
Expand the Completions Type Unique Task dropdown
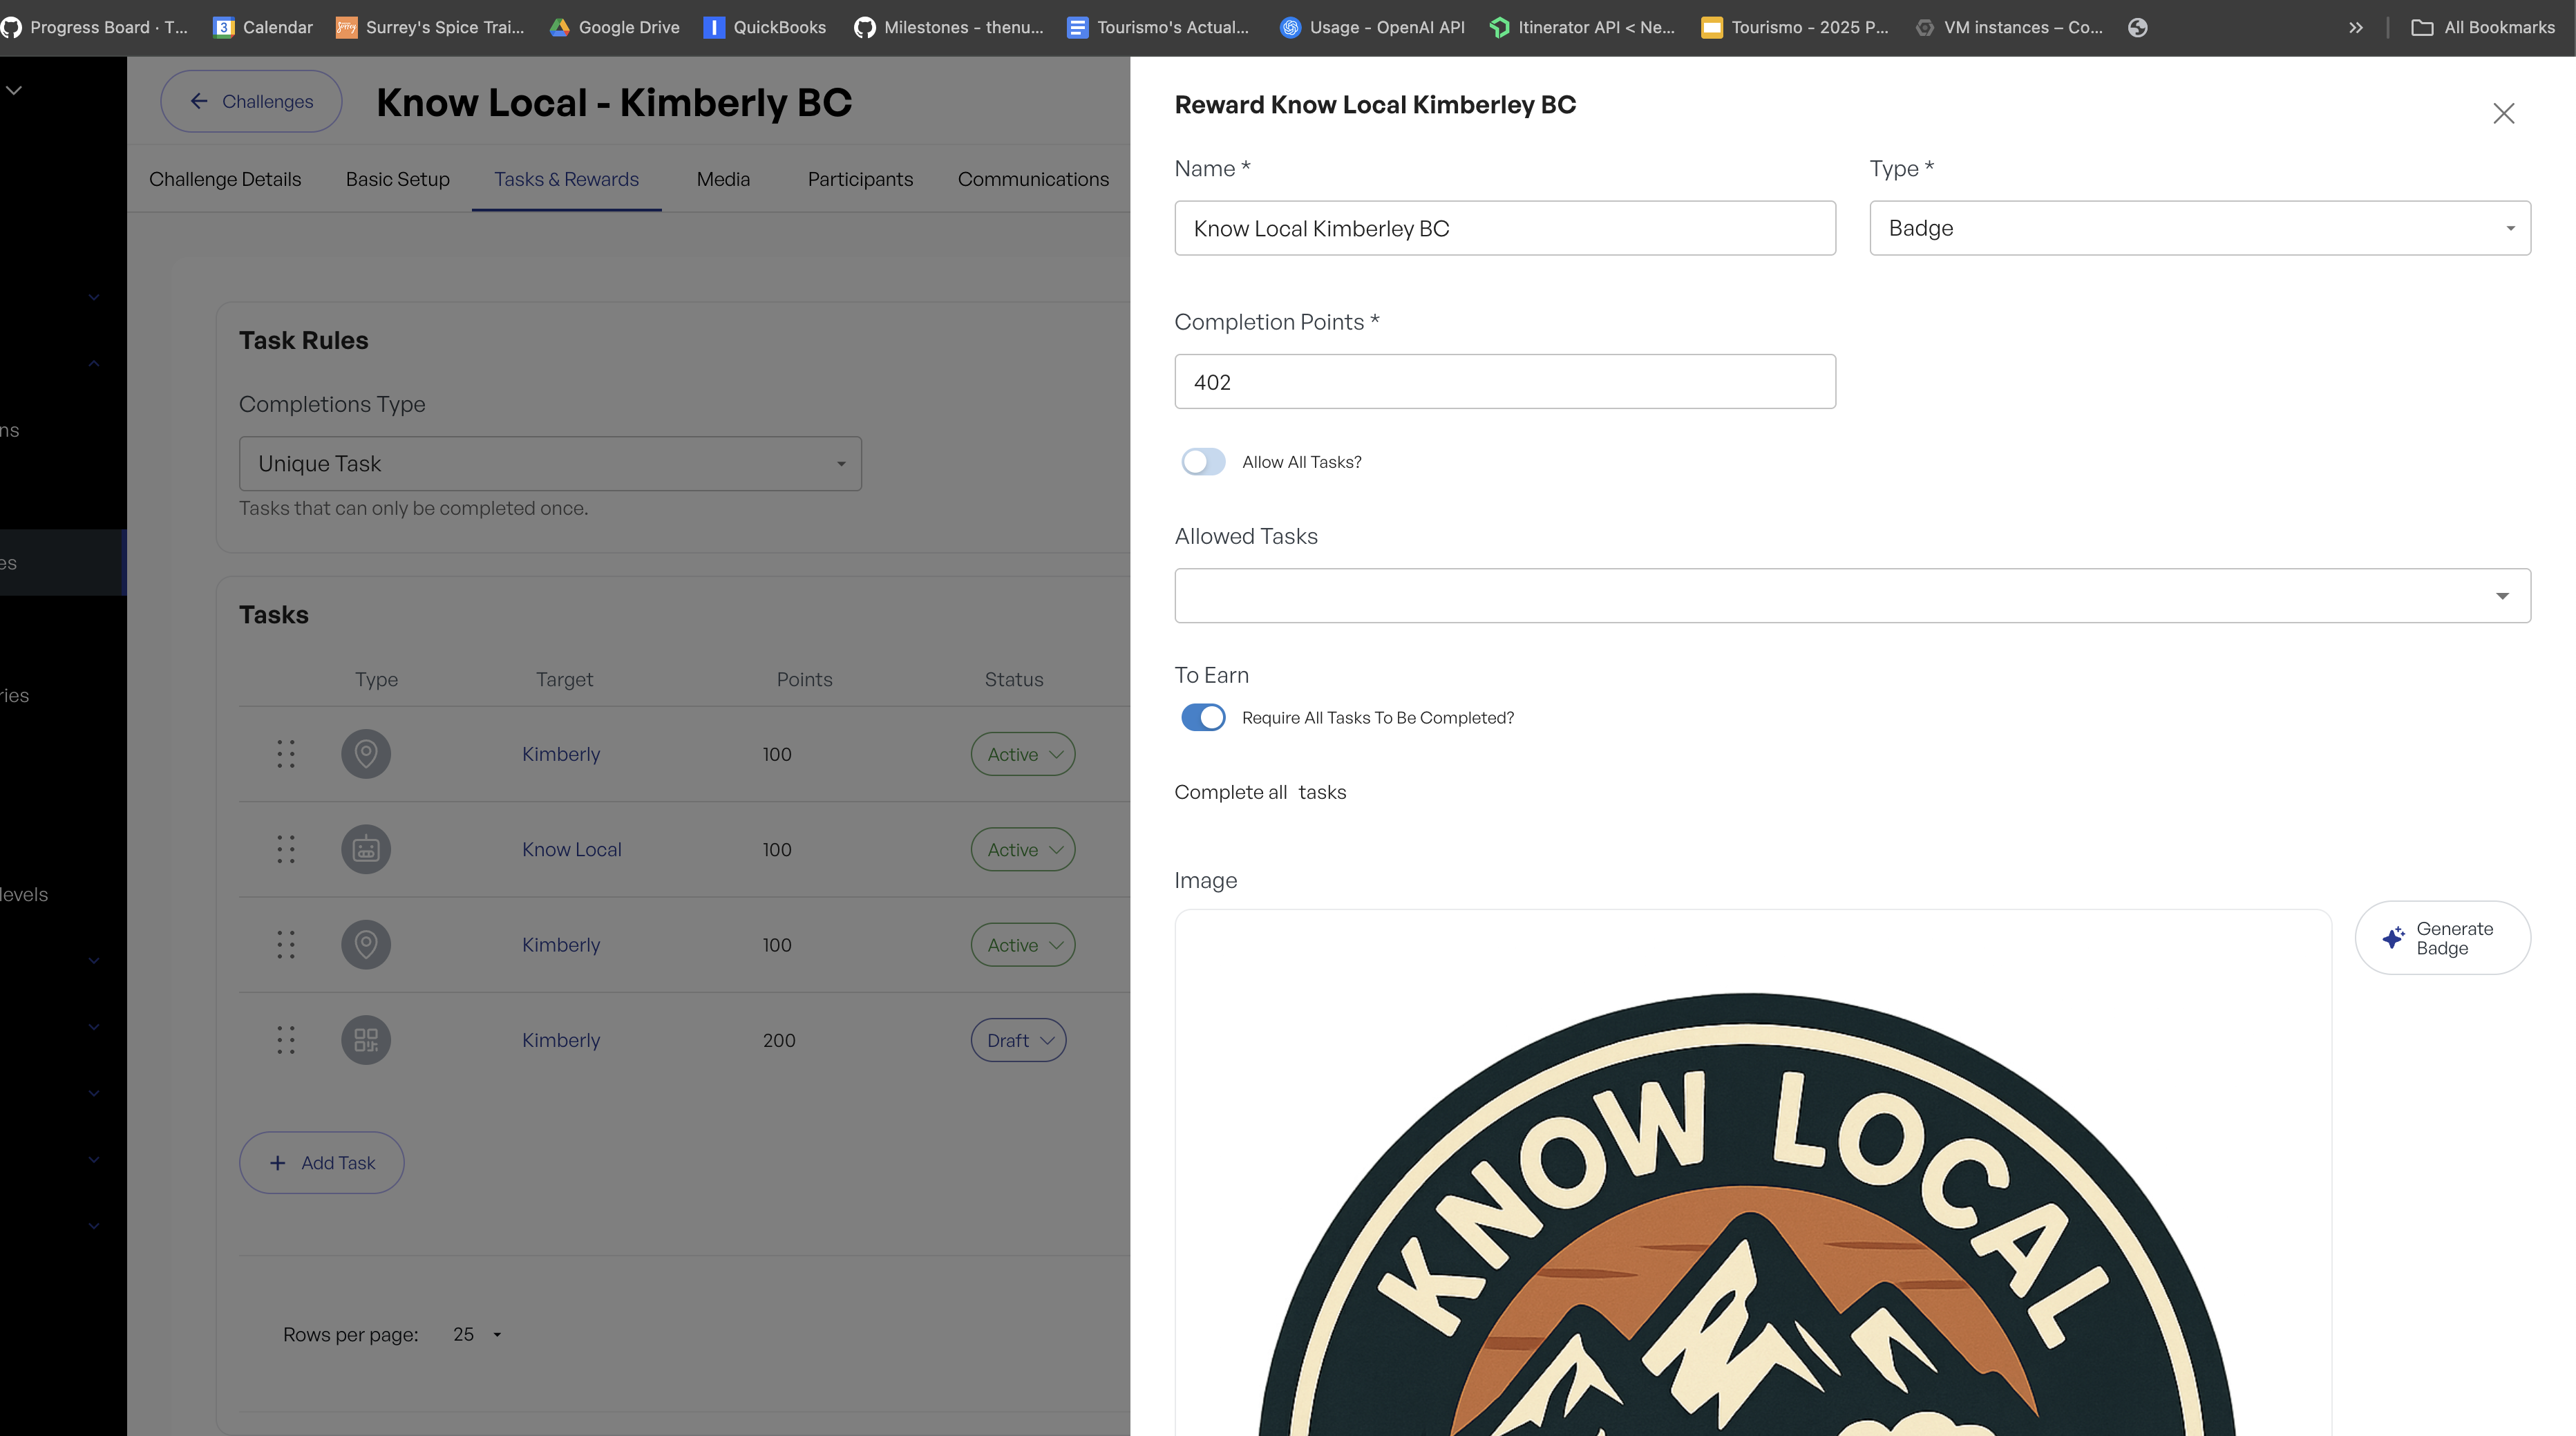pyautogui.click(x=550, y=464)
